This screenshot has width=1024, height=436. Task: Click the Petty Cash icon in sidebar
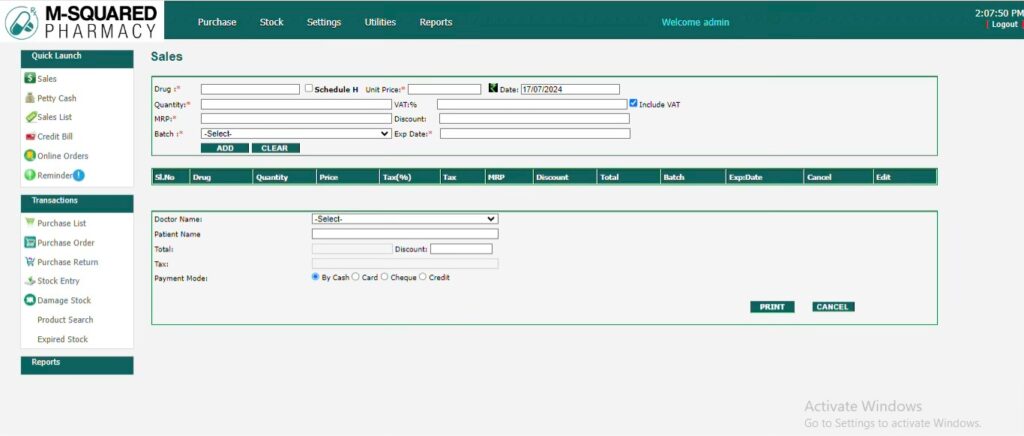coord(30,98)
